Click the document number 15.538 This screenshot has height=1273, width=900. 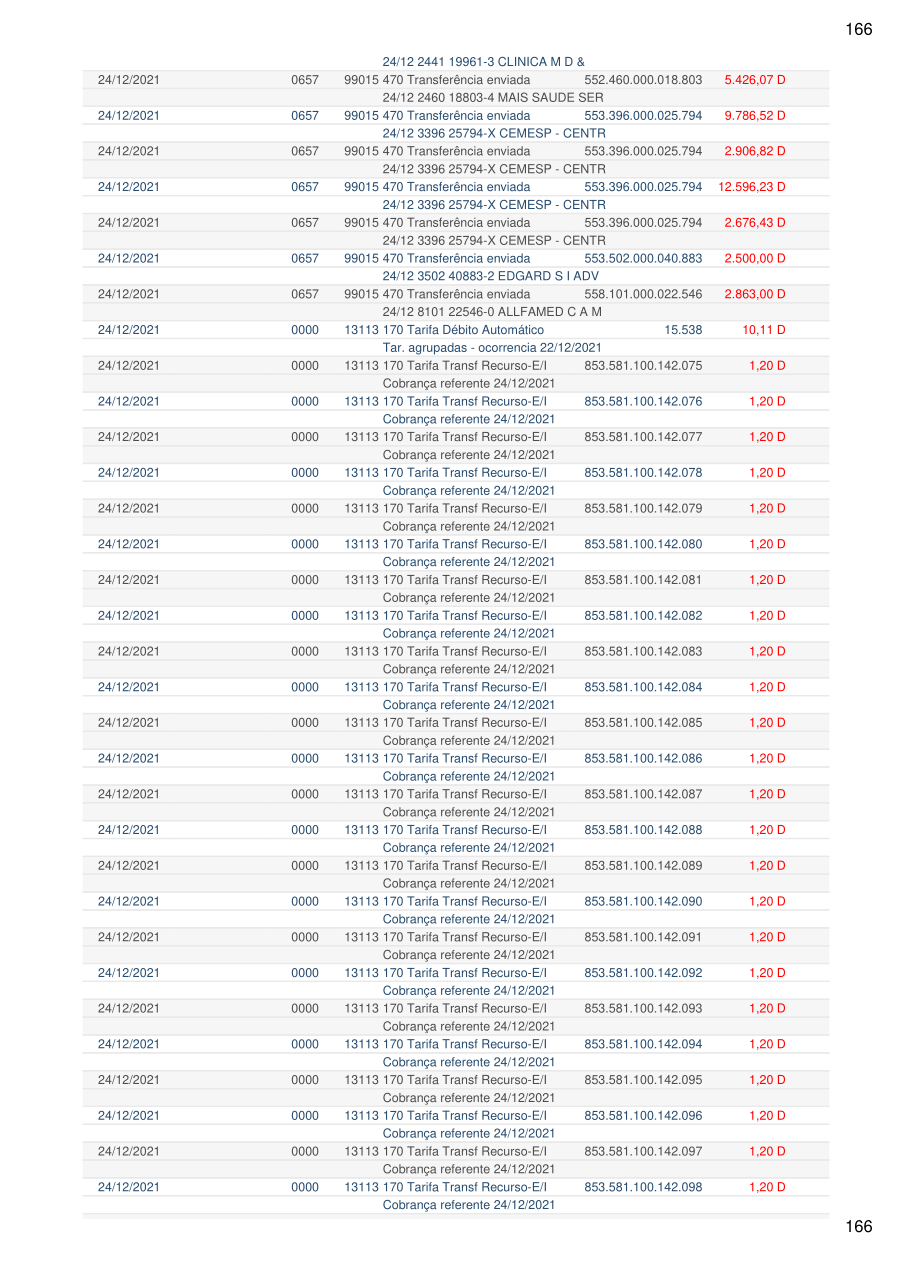682,330
